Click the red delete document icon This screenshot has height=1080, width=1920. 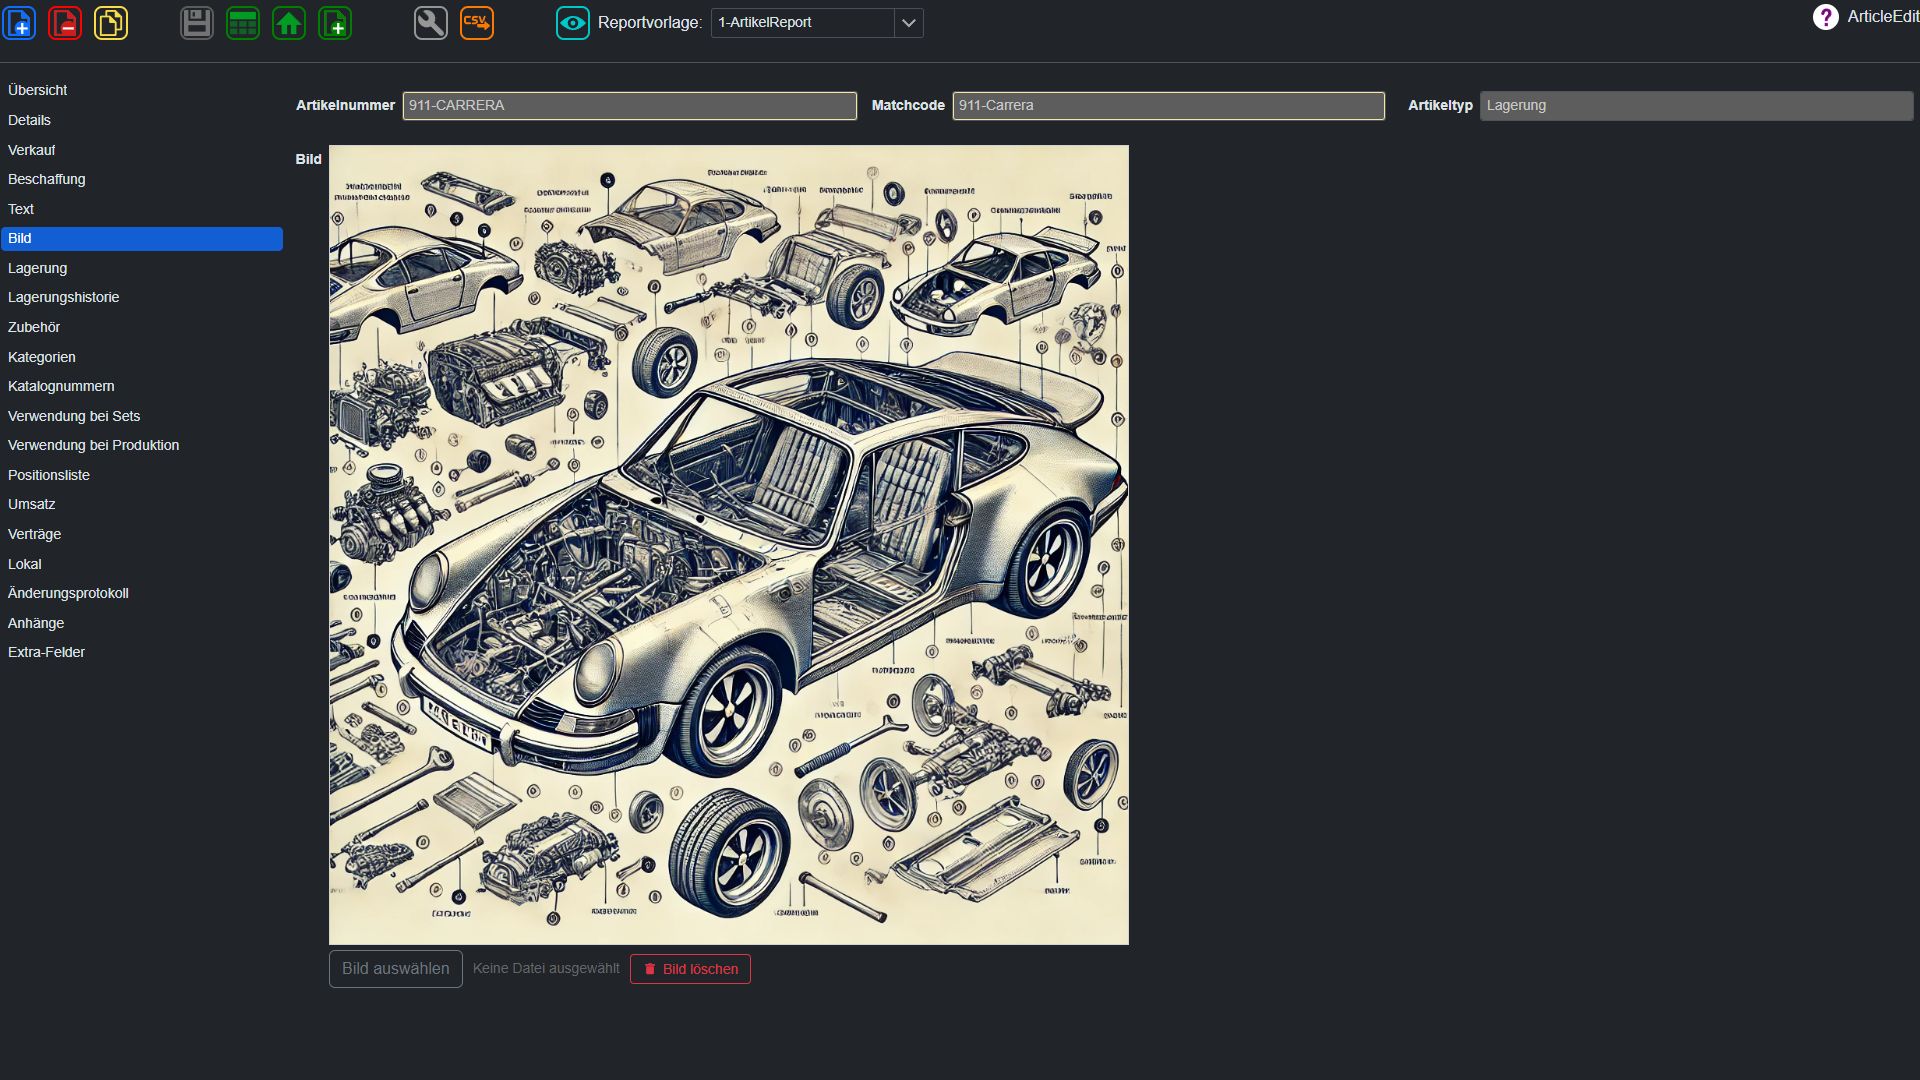coord(65,22)
